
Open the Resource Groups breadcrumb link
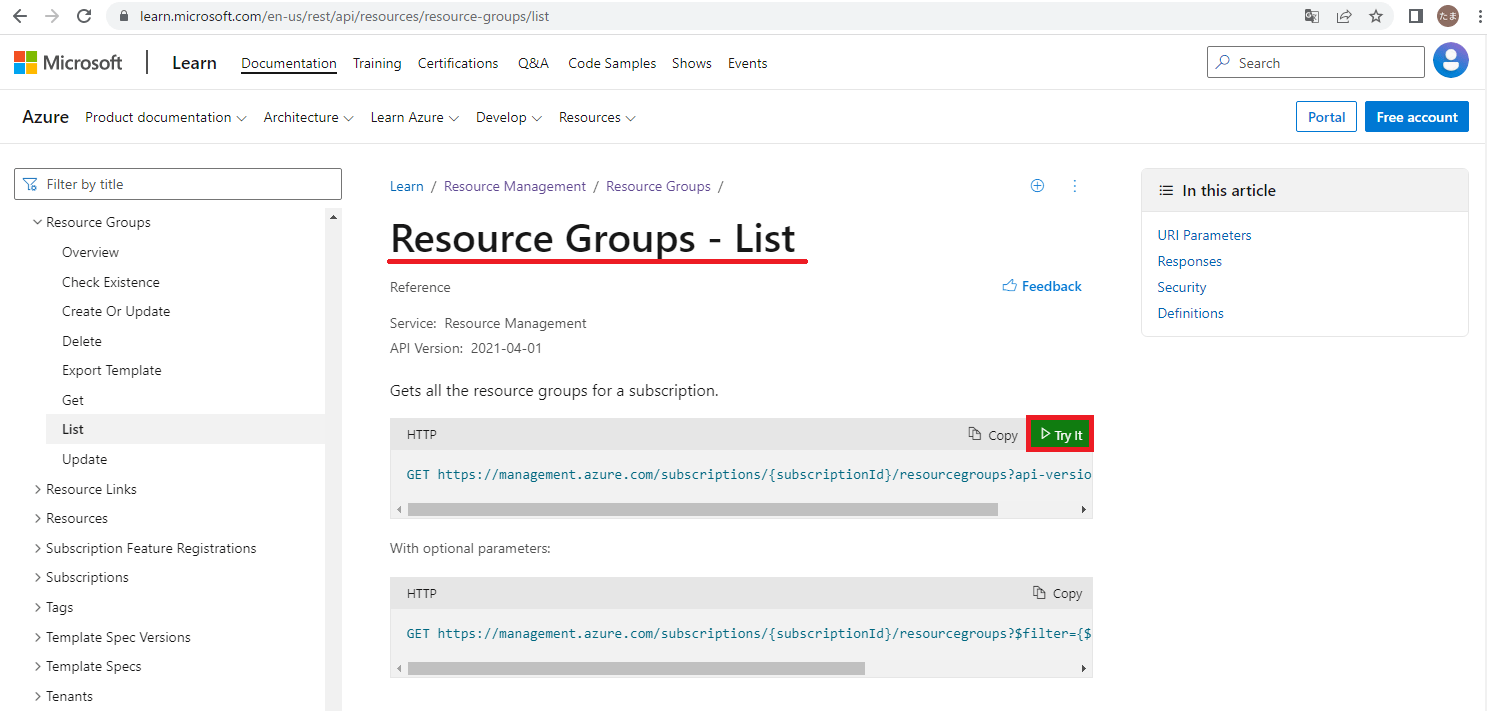(658, 186)
